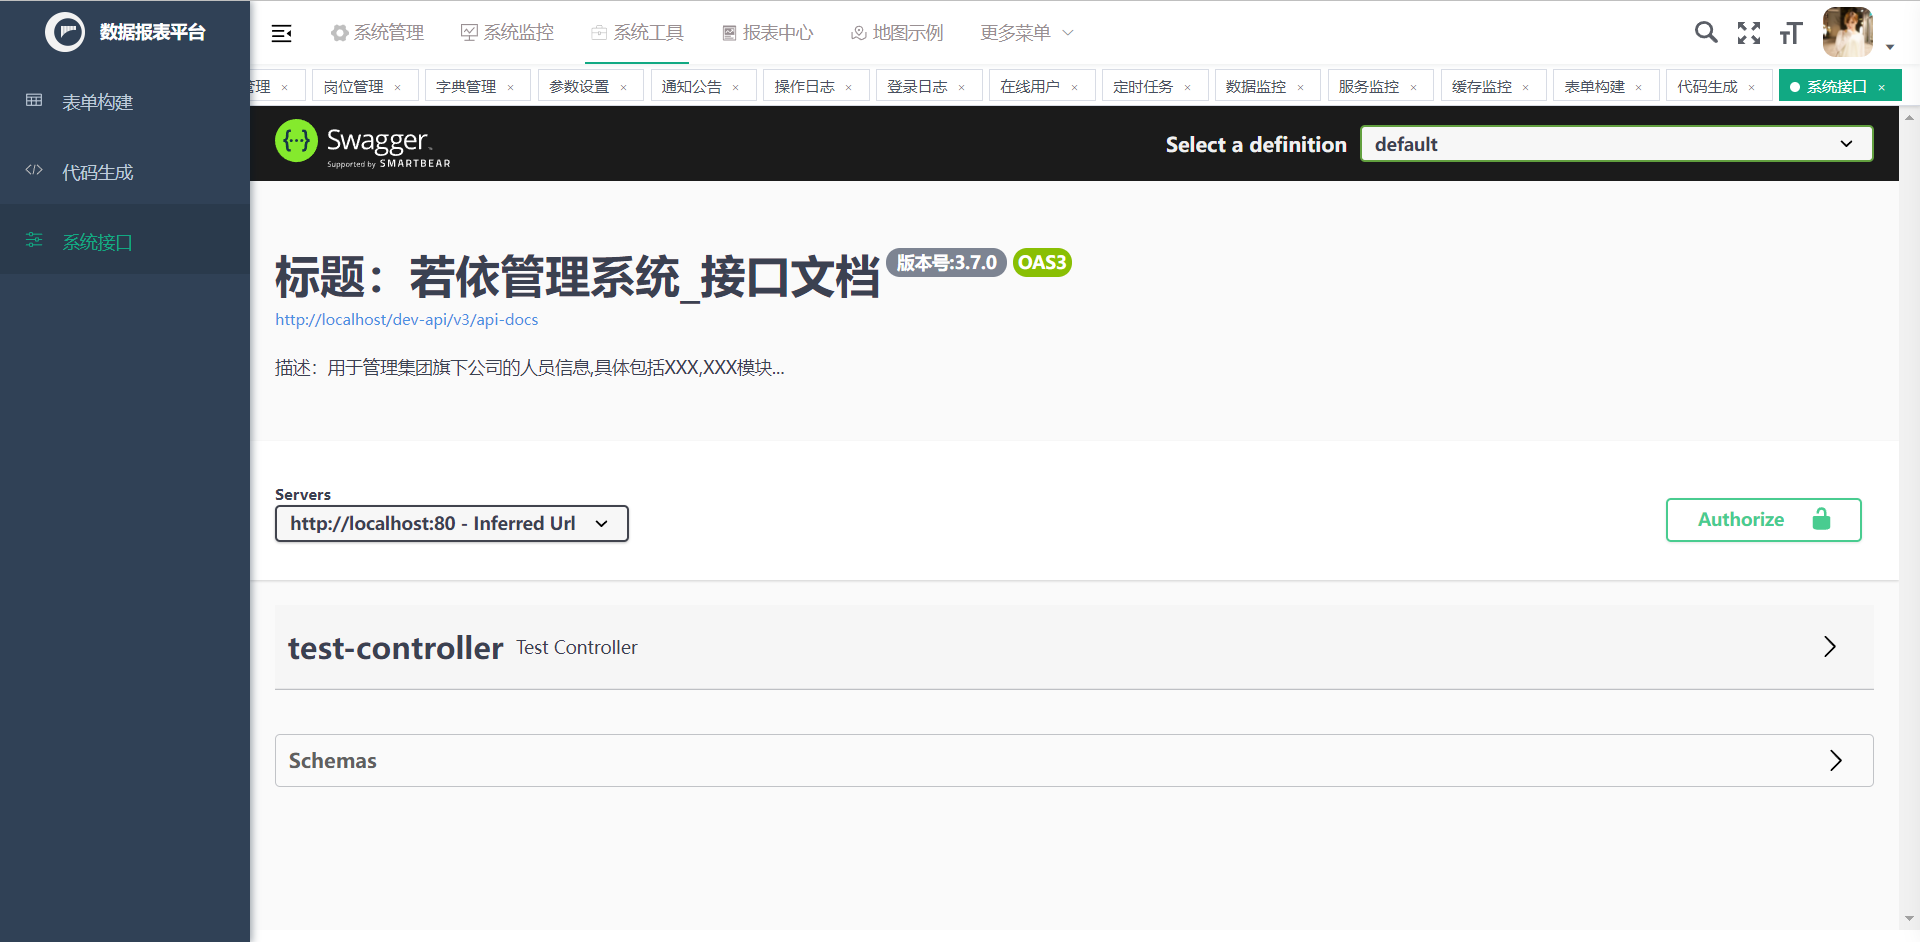The width and height of the screenshot is (1920, 942).
Task: Open the font size adjustment icon
Action: (1790, 32)
